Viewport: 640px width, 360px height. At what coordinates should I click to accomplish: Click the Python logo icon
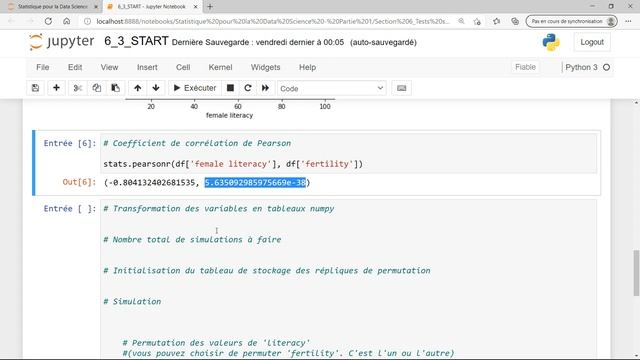551,42
